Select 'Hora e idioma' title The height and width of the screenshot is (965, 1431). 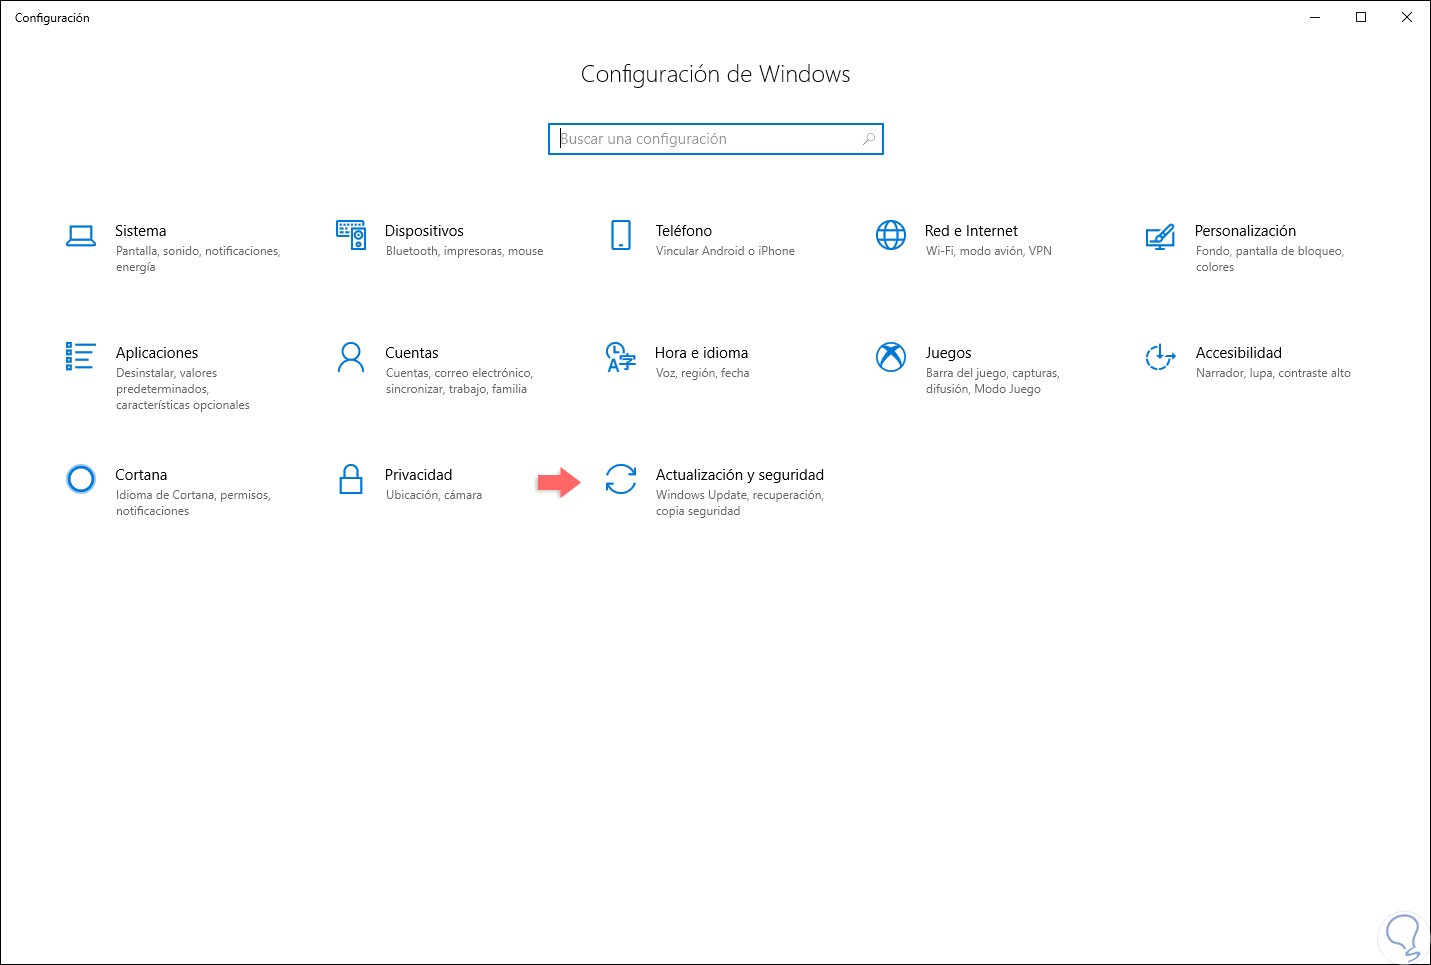coord(701,353)
